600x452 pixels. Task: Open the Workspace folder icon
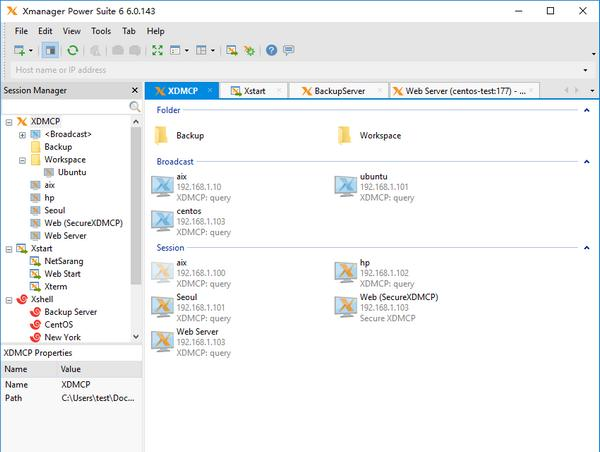click(344, 135)
